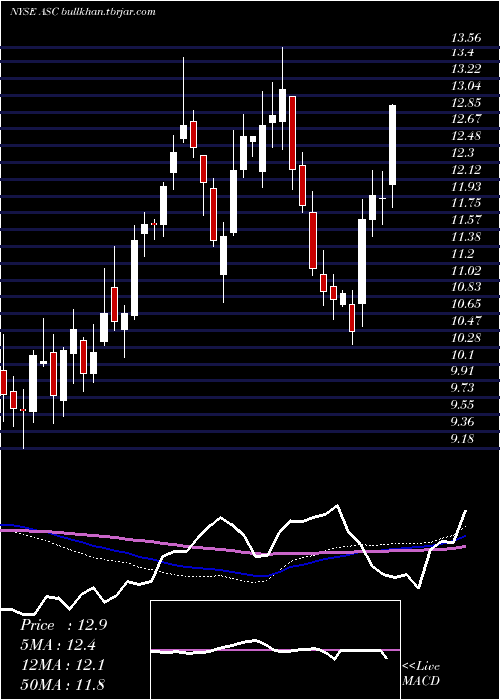Viewport: 500px width, 700px height.
Task: Click the 12.48 price axis label
Action: (x=466, y=136)
